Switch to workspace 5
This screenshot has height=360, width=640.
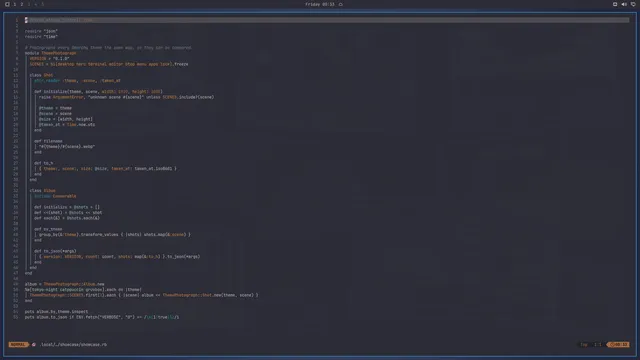[42, 4]
